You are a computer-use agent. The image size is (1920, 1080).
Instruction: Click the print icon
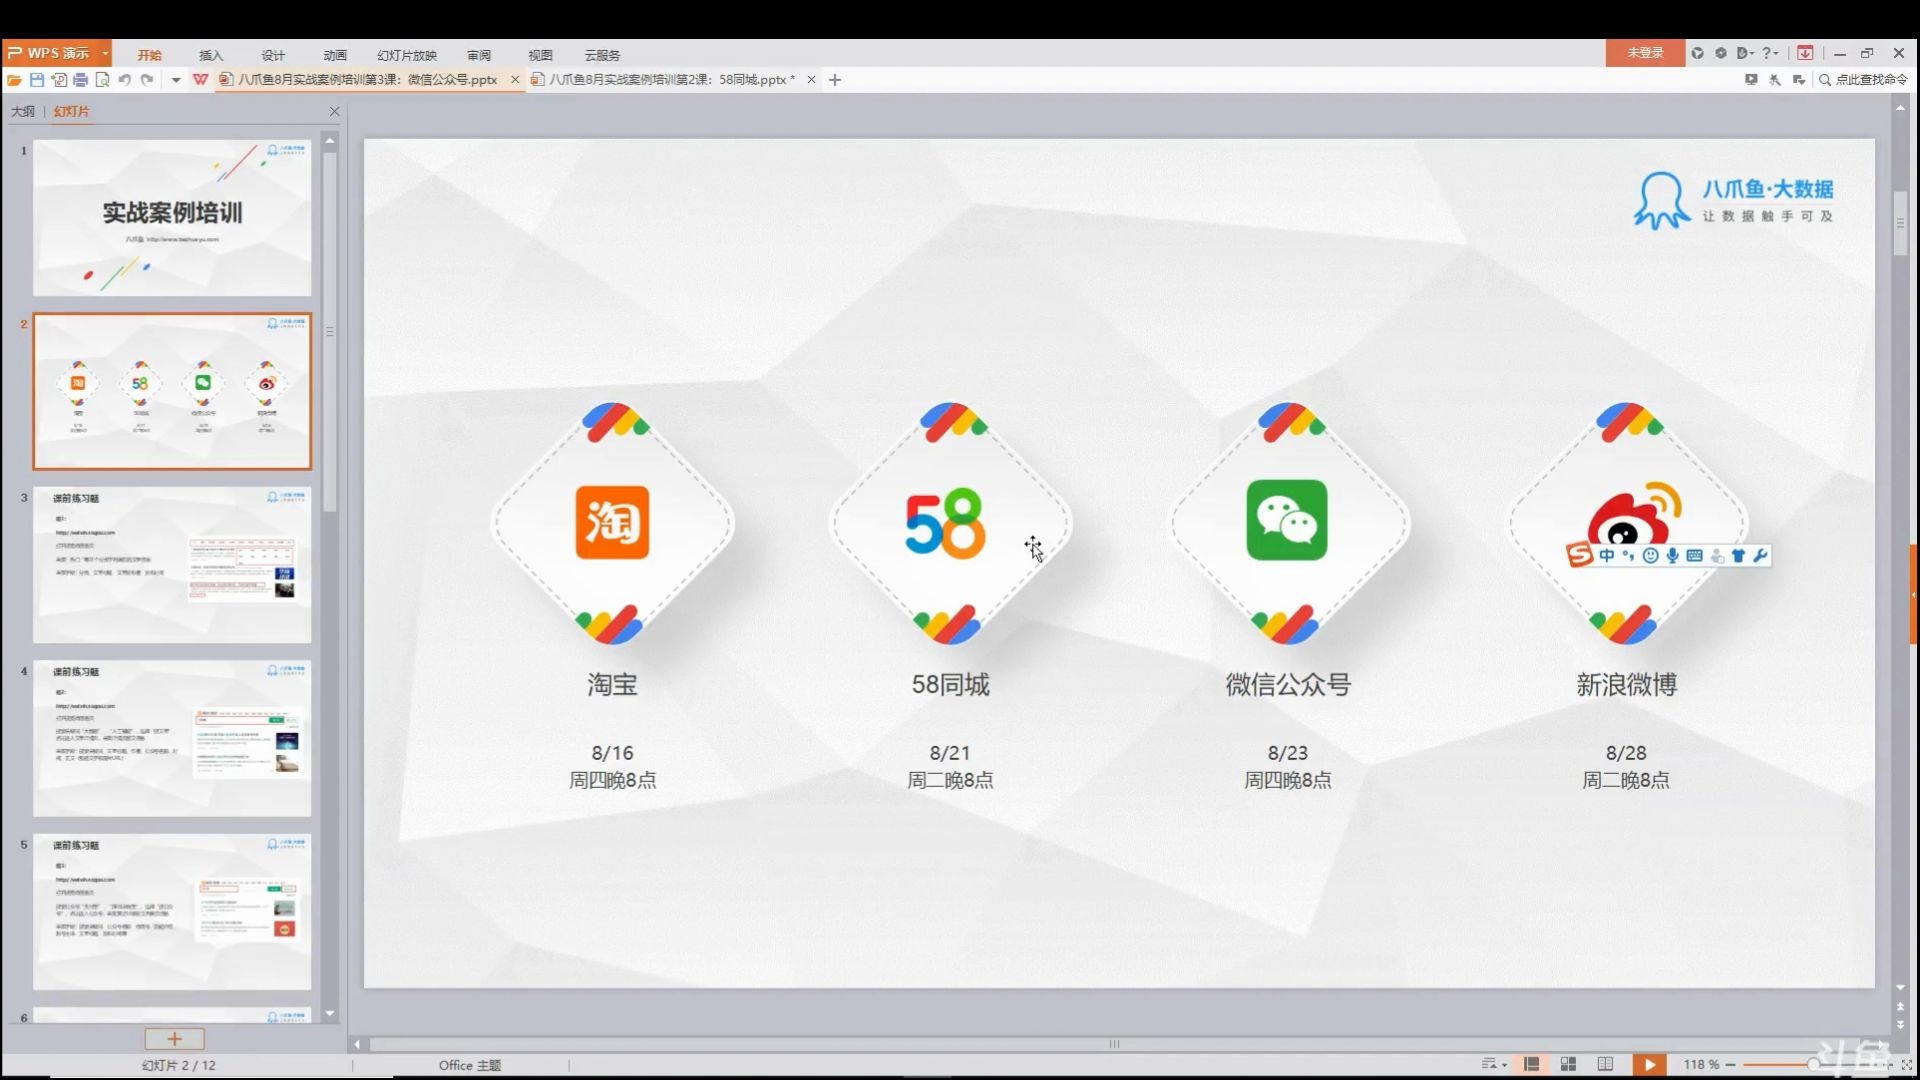point(81,80)
